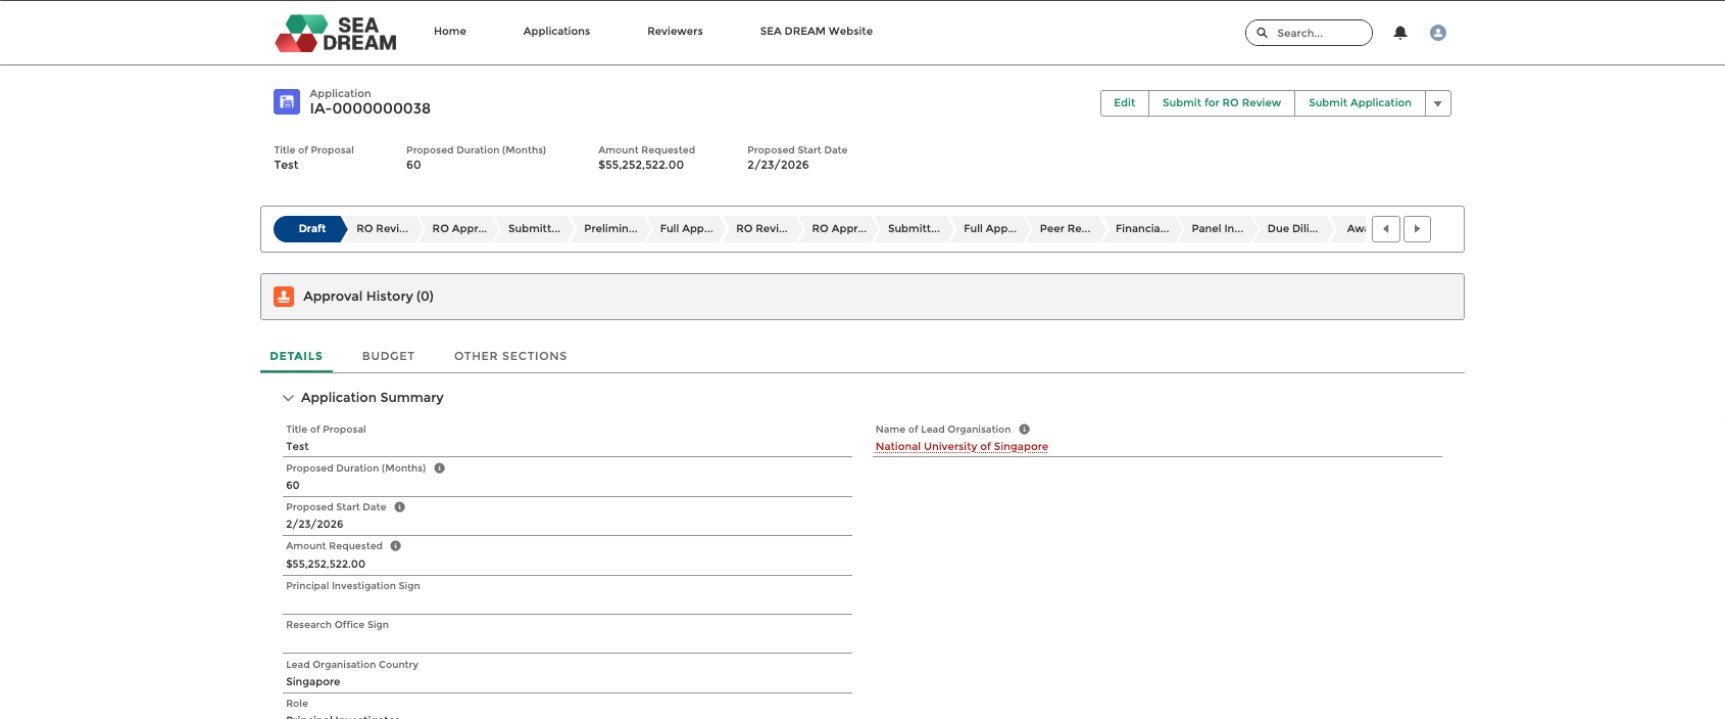
Task: Click the search magnifier icon
Action: [1262, 33]
